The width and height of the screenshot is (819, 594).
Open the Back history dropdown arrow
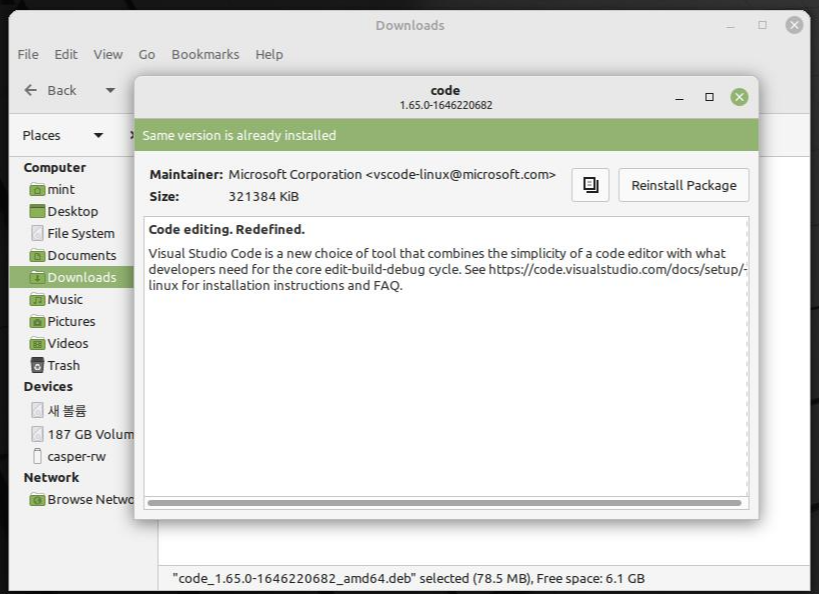110,90
